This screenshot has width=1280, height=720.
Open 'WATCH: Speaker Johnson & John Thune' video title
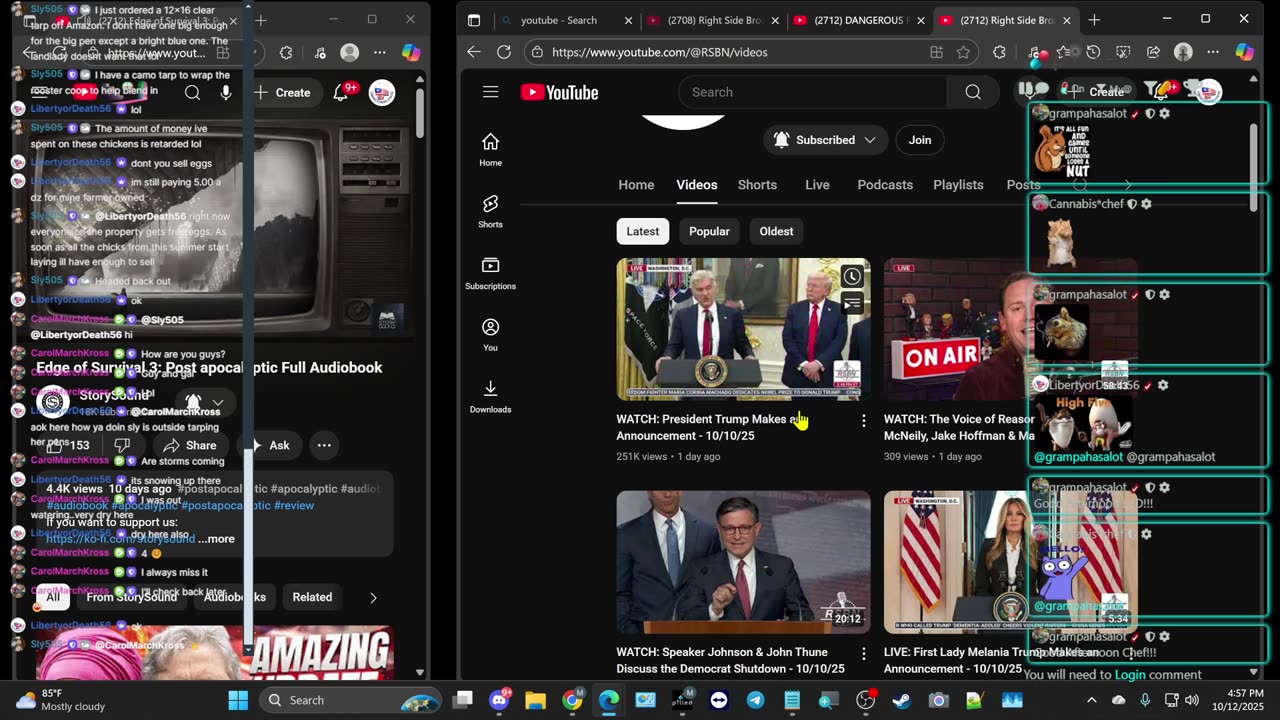(x=730, y=660)
